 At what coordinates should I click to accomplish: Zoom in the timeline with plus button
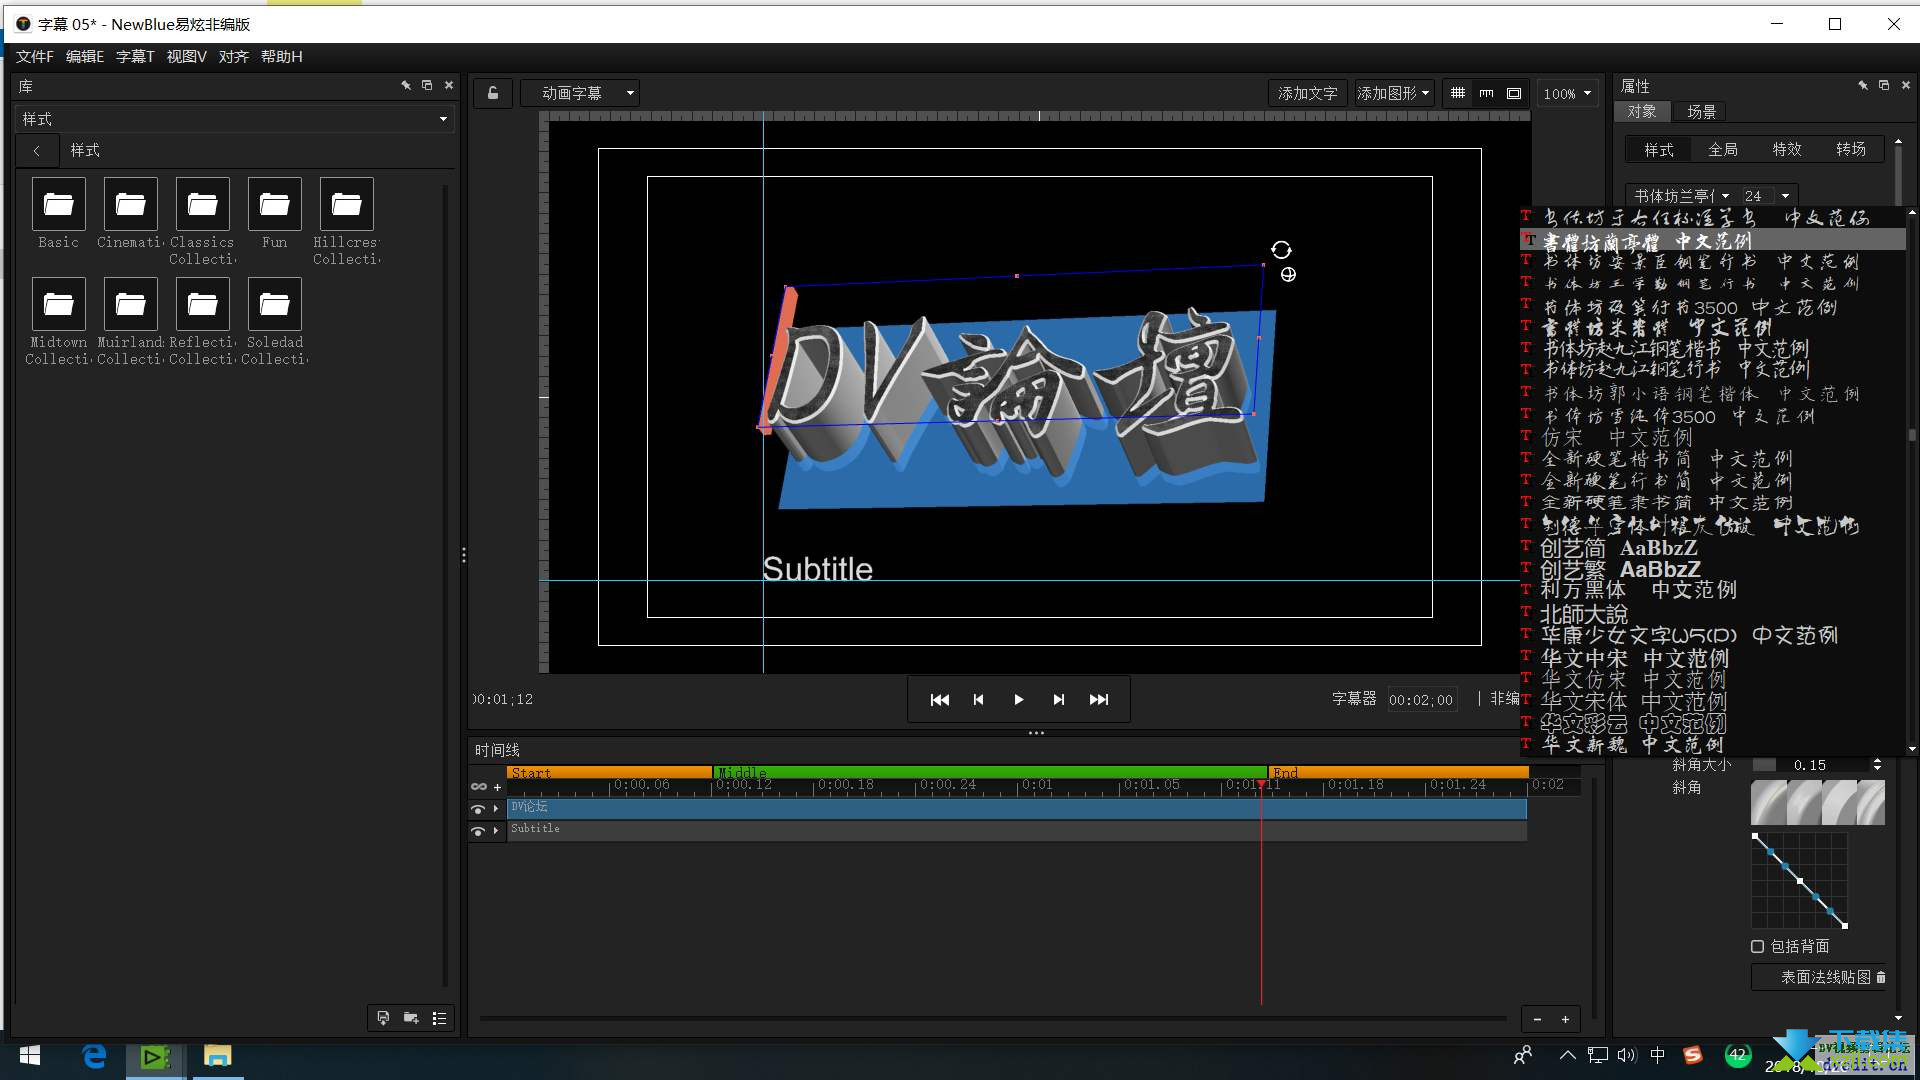click(1565, 1020)
